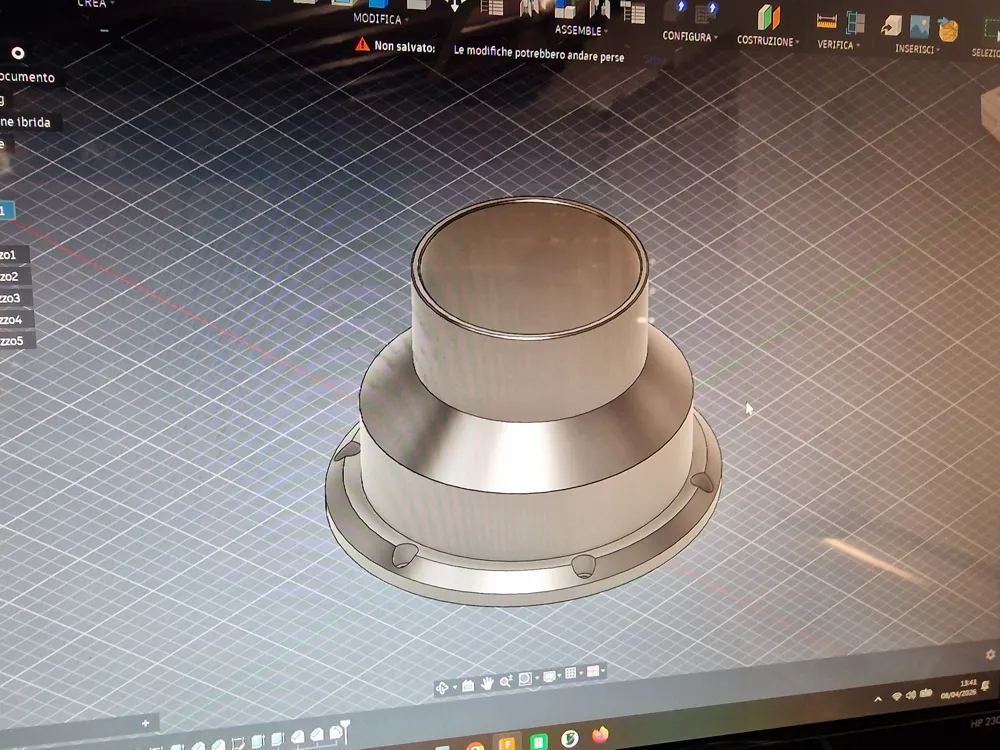Open the VERIFICA dropdown menu
The width and height of the screenshot is (1000, 750).
(x=839, y=45)
